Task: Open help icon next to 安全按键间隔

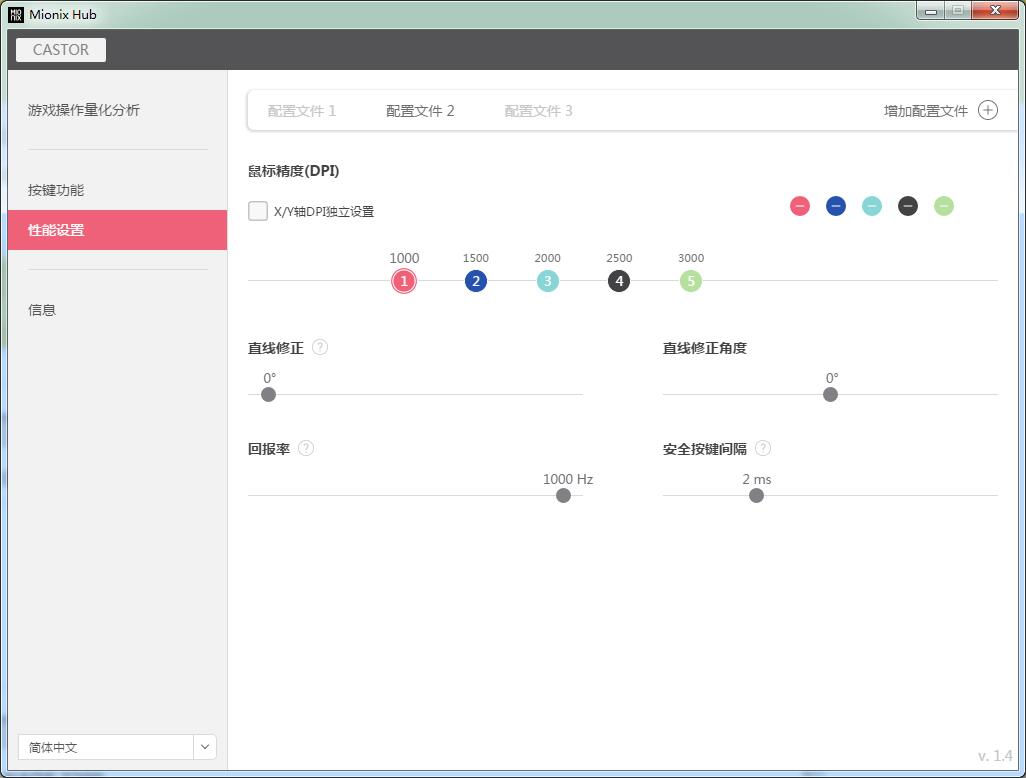Action: pyautogui.click(x=763, y=448)
